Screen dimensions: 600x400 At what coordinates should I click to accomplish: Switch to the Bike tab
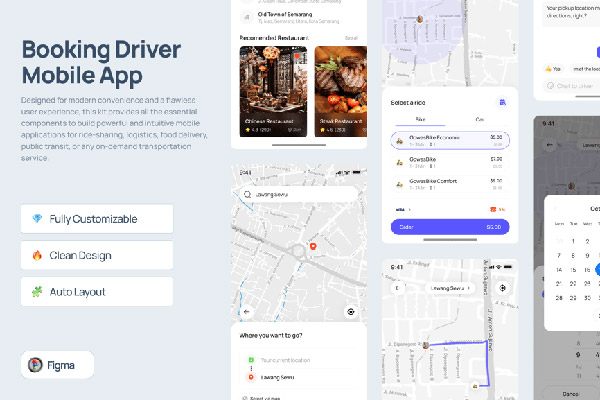(x=420, y=118)
